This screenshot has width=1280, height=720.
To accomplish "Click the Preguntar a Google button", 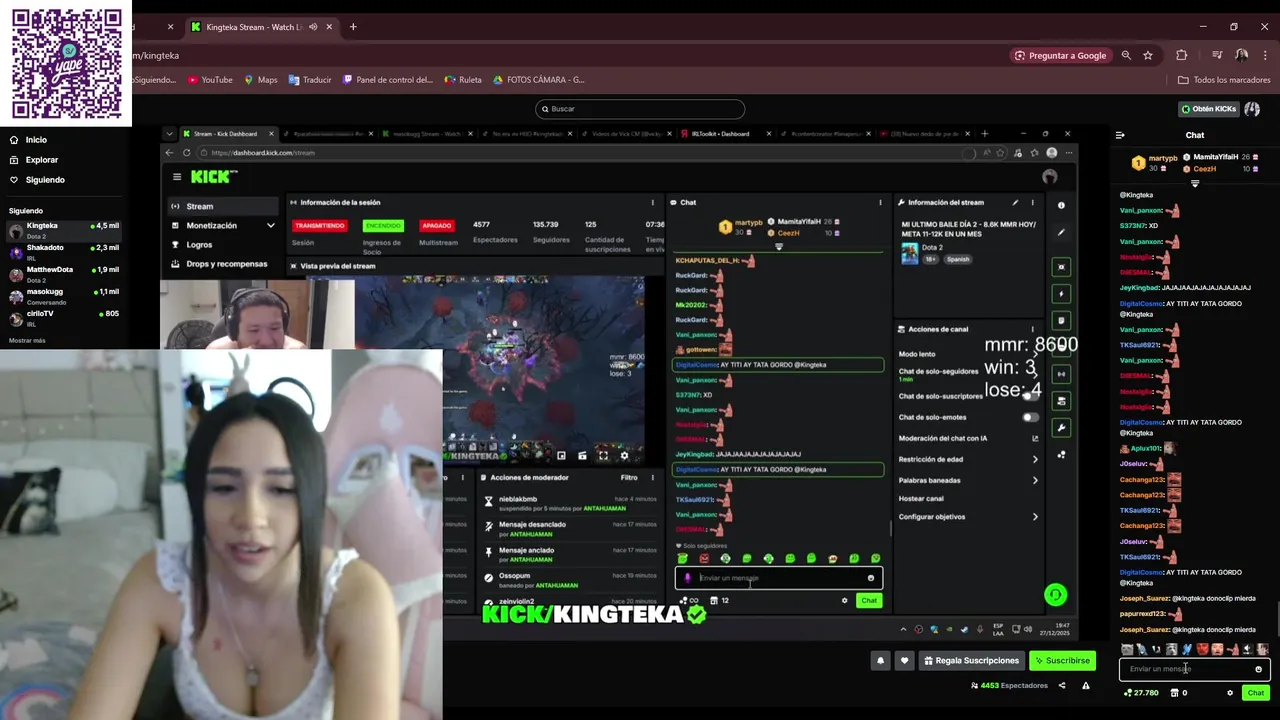I will coord(1060,56).
